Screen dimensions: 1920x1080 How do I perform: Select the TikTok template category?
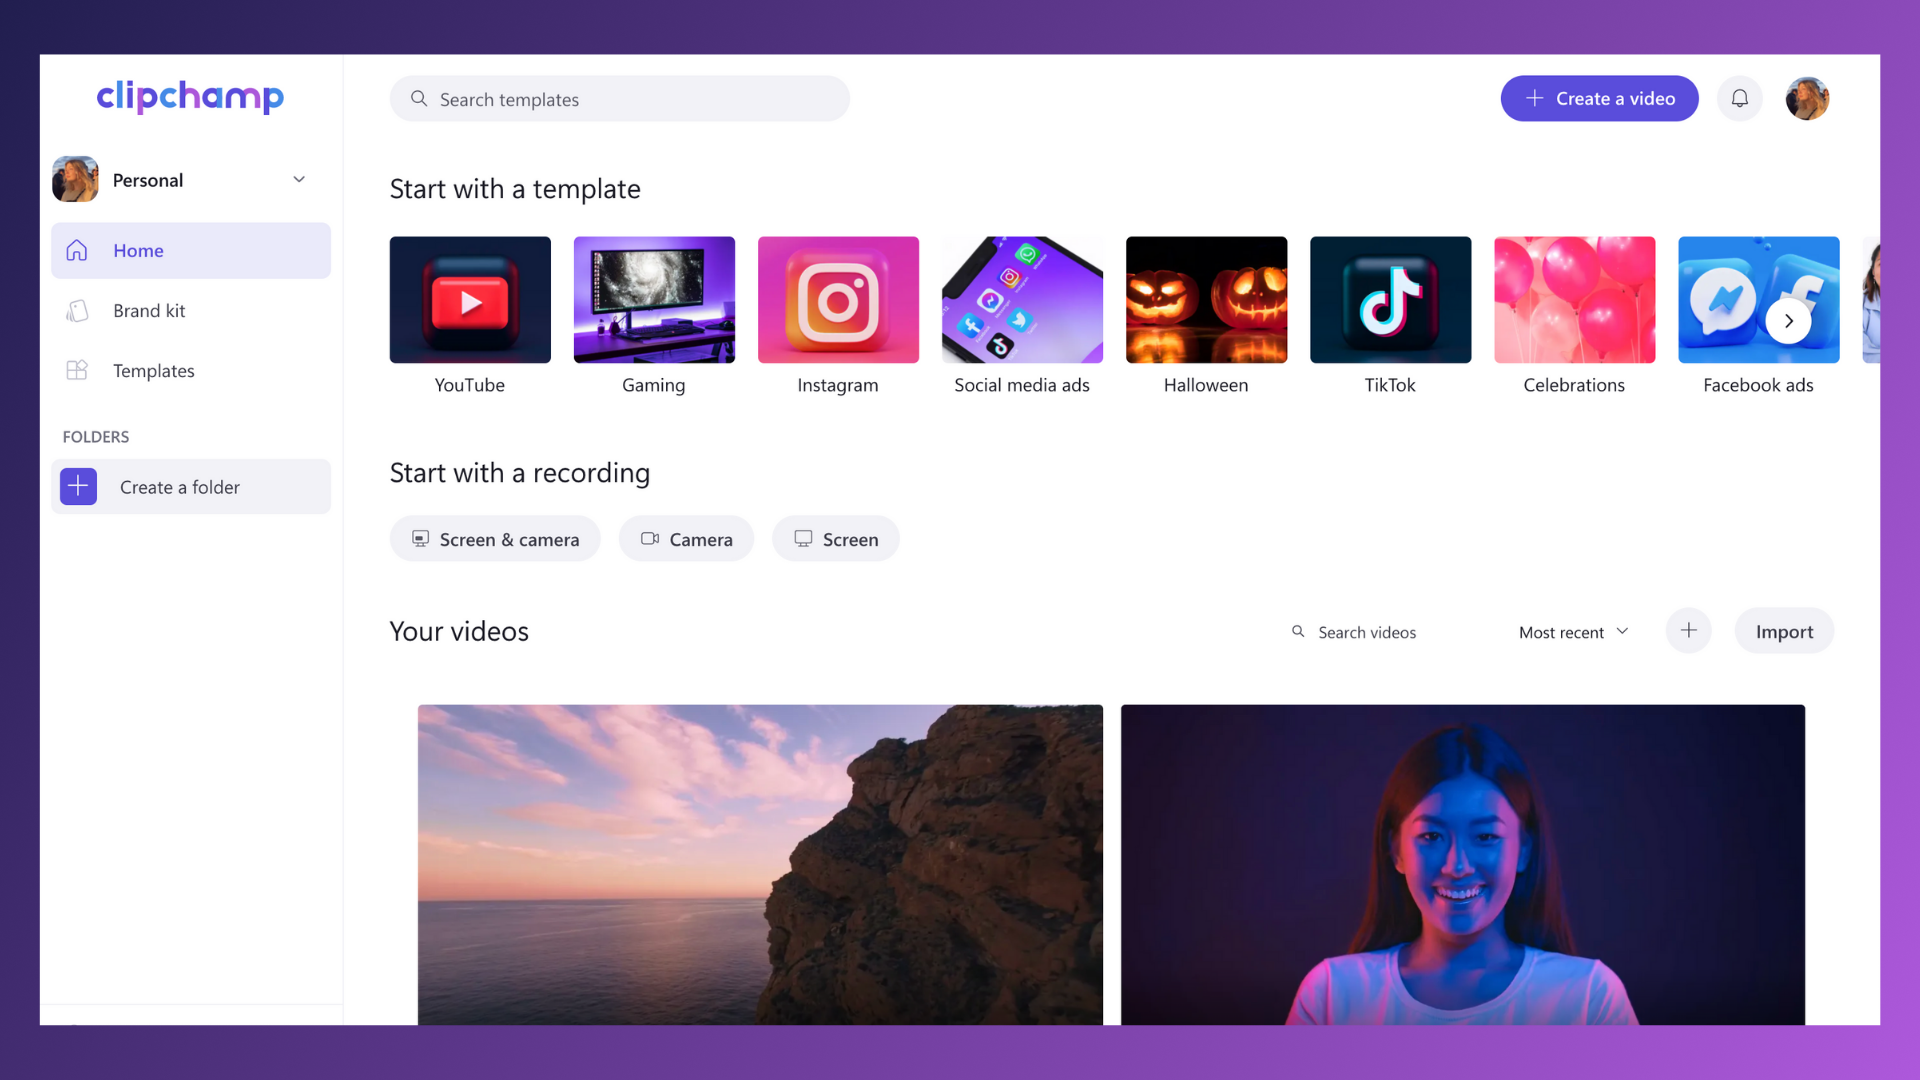coord(1390,300)
